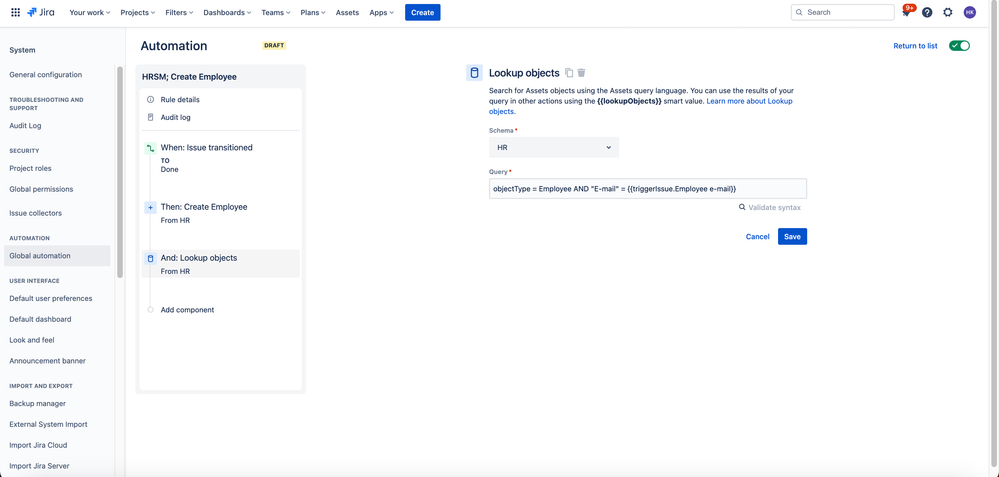
Task: Open the help question mark icon
Action: [927, 12]
